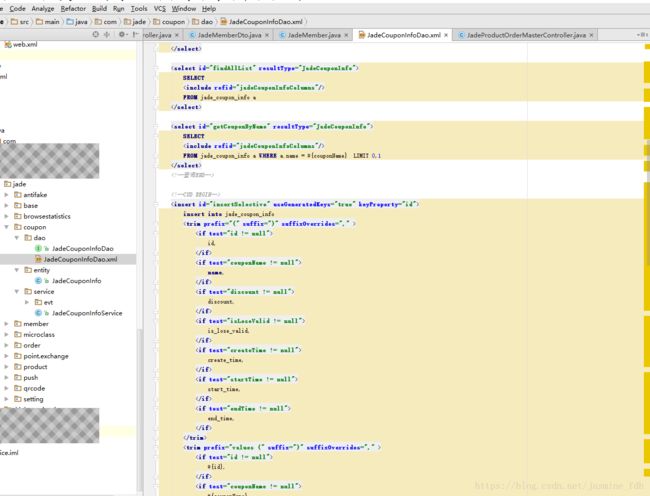Expand the base package
This screenshot has height=496, width=650.
6,206
